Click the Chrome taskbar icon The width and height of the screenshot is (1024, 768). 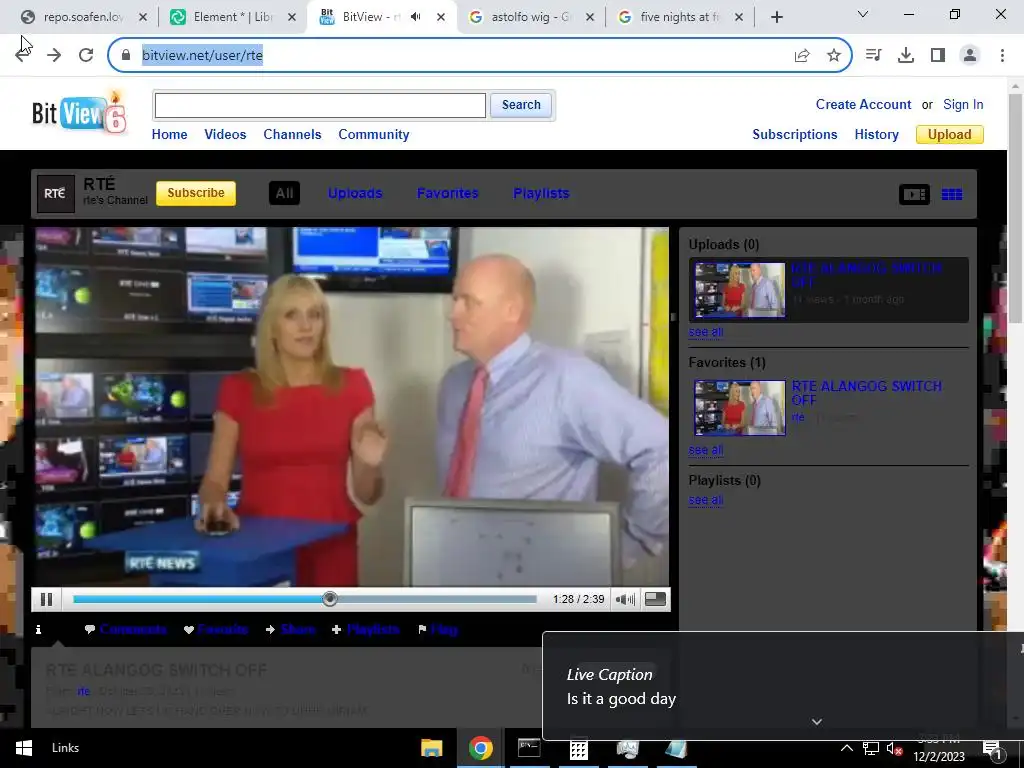(x=480, y=748)
